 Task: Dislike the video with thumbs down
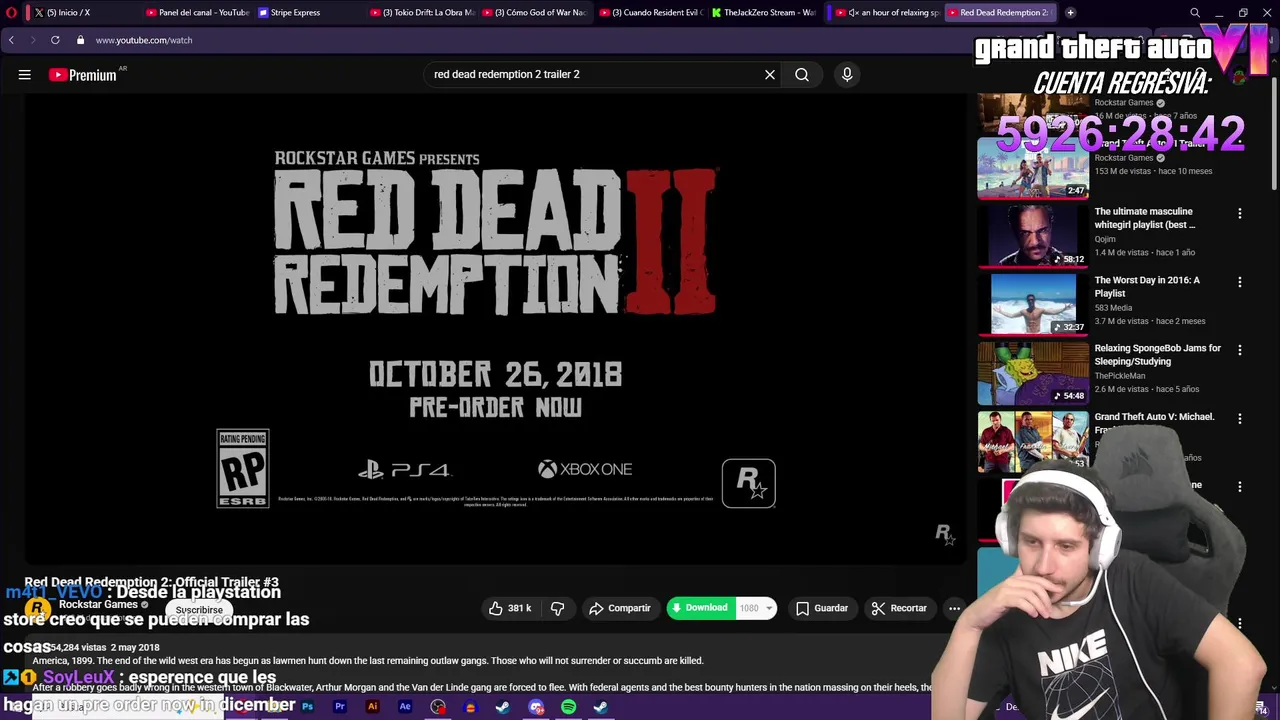click(558, 608)
